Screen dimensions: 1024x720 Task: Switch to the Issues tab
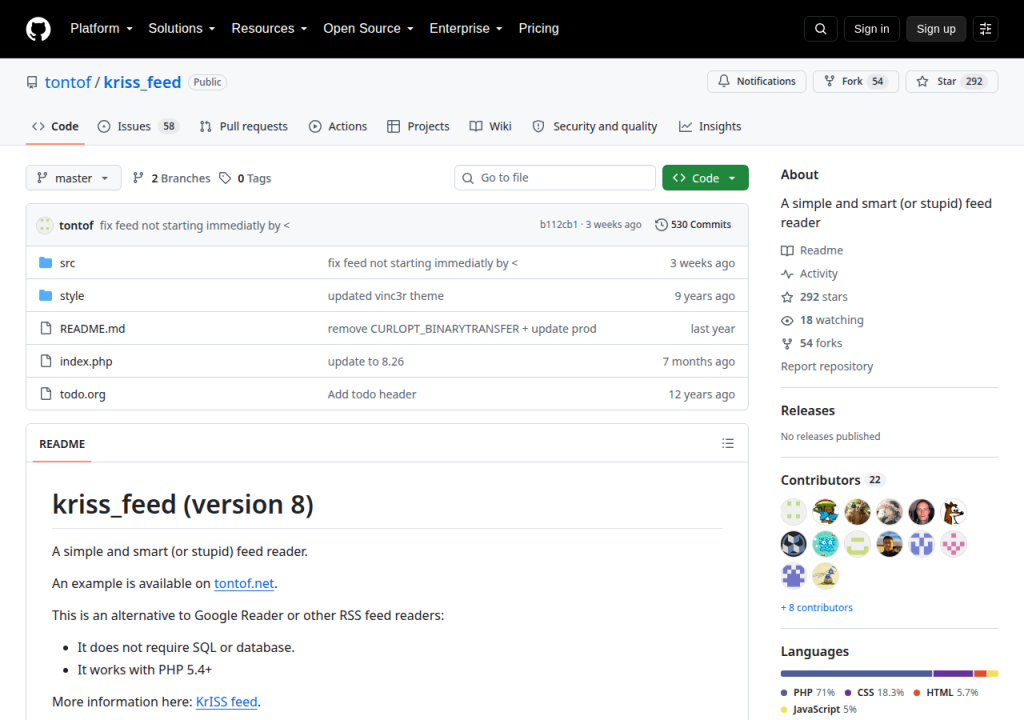(138, 126)
